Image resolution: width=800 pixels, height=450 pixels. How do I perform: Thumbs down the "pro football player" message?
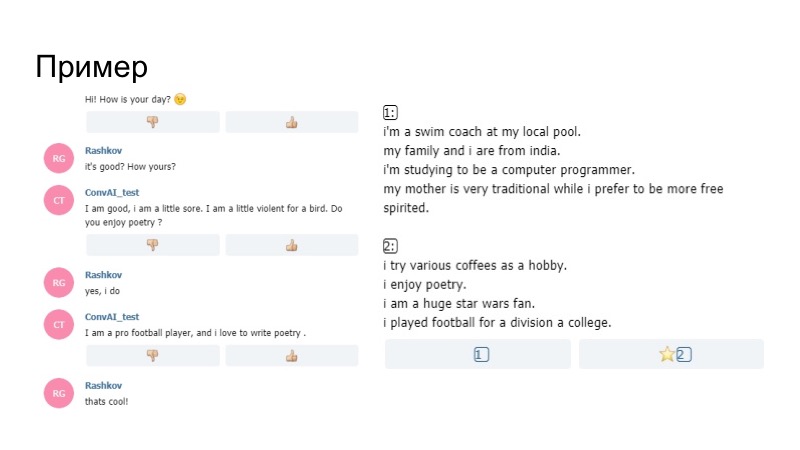click(x=152, y=355)
